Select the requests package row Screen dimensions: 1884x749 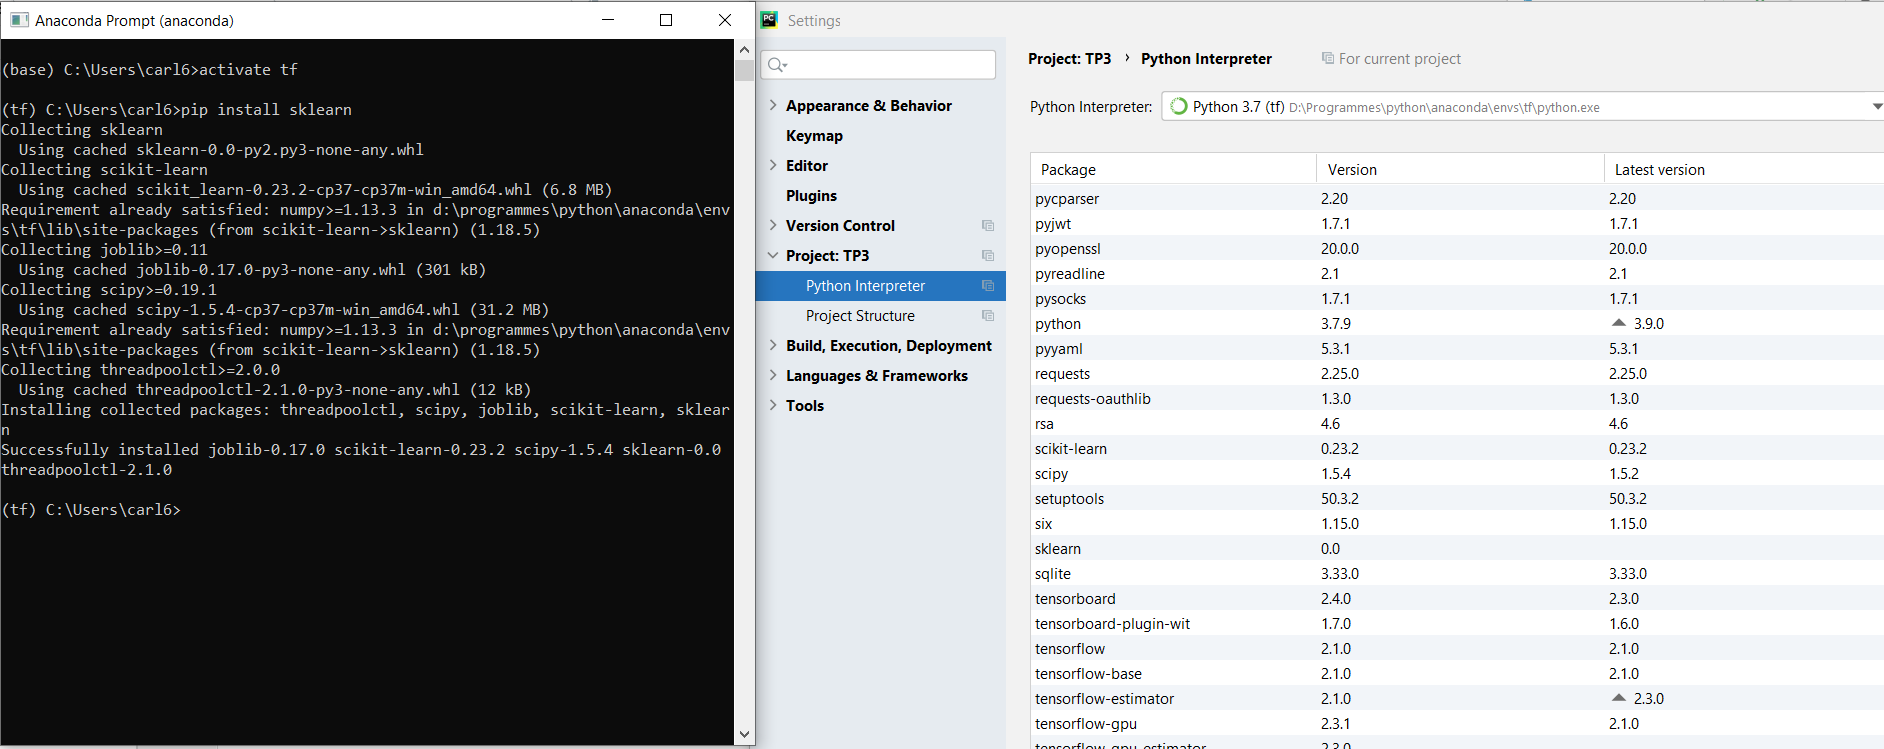tap(1457, 373)
